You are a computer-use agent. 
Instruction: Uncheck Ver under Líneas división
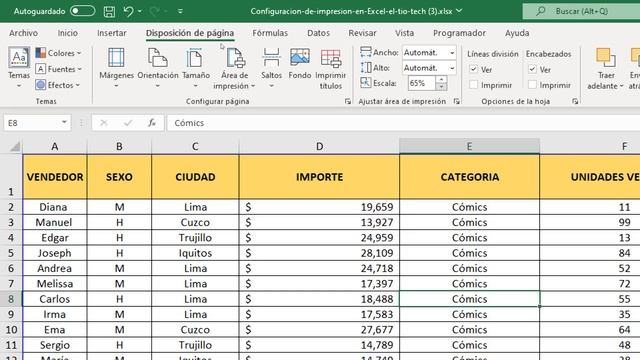[x=473, y=69]
